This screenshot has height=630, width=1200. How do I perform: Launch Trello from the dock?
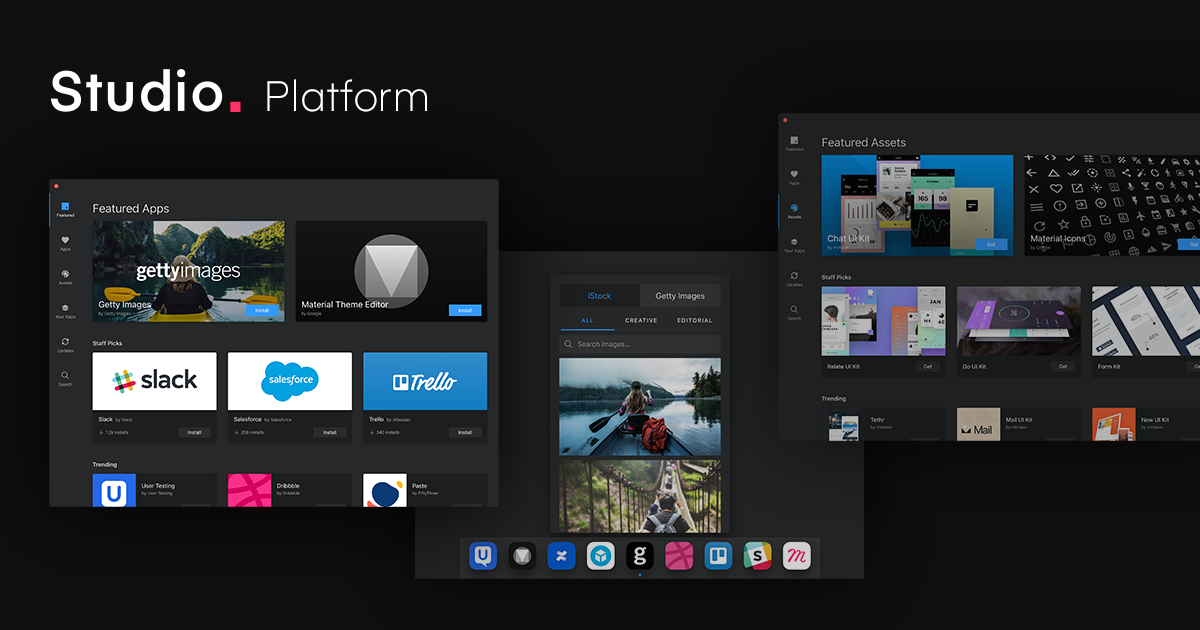coord(718,555)
